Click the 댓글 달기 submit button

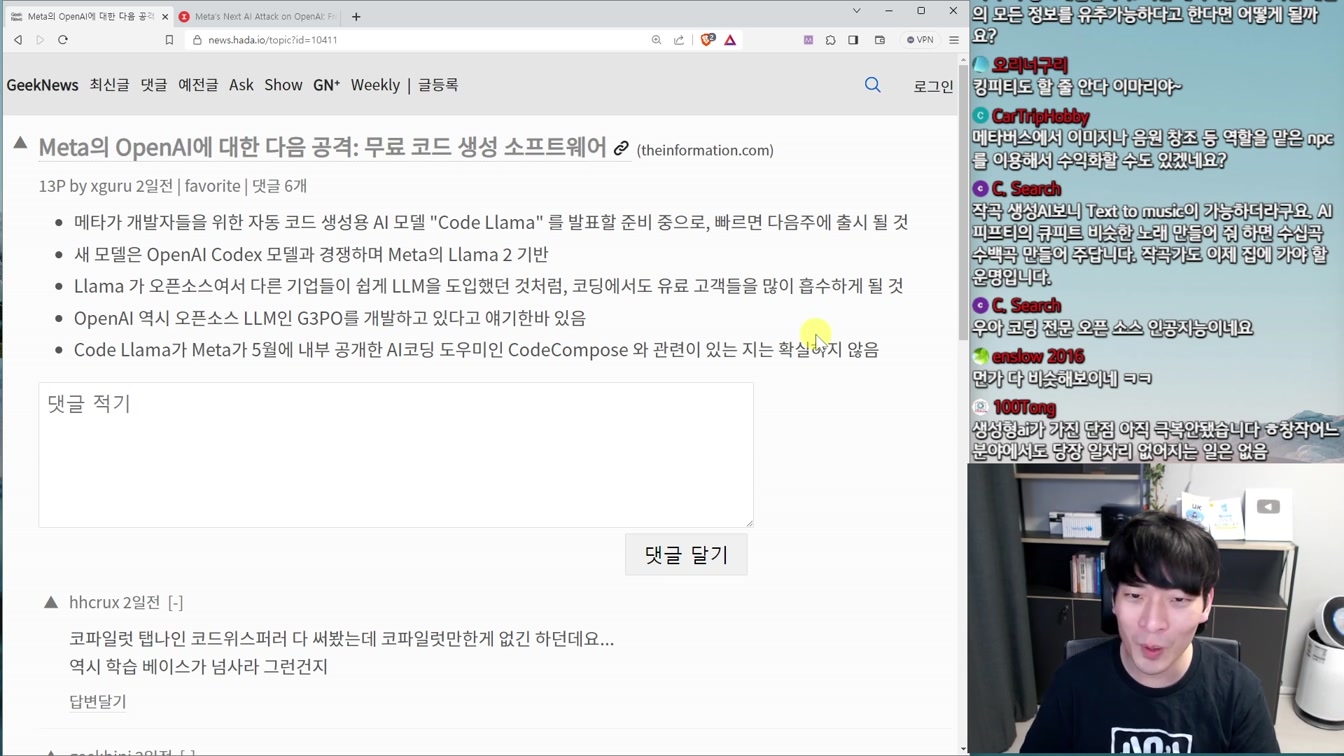(686, 554)
